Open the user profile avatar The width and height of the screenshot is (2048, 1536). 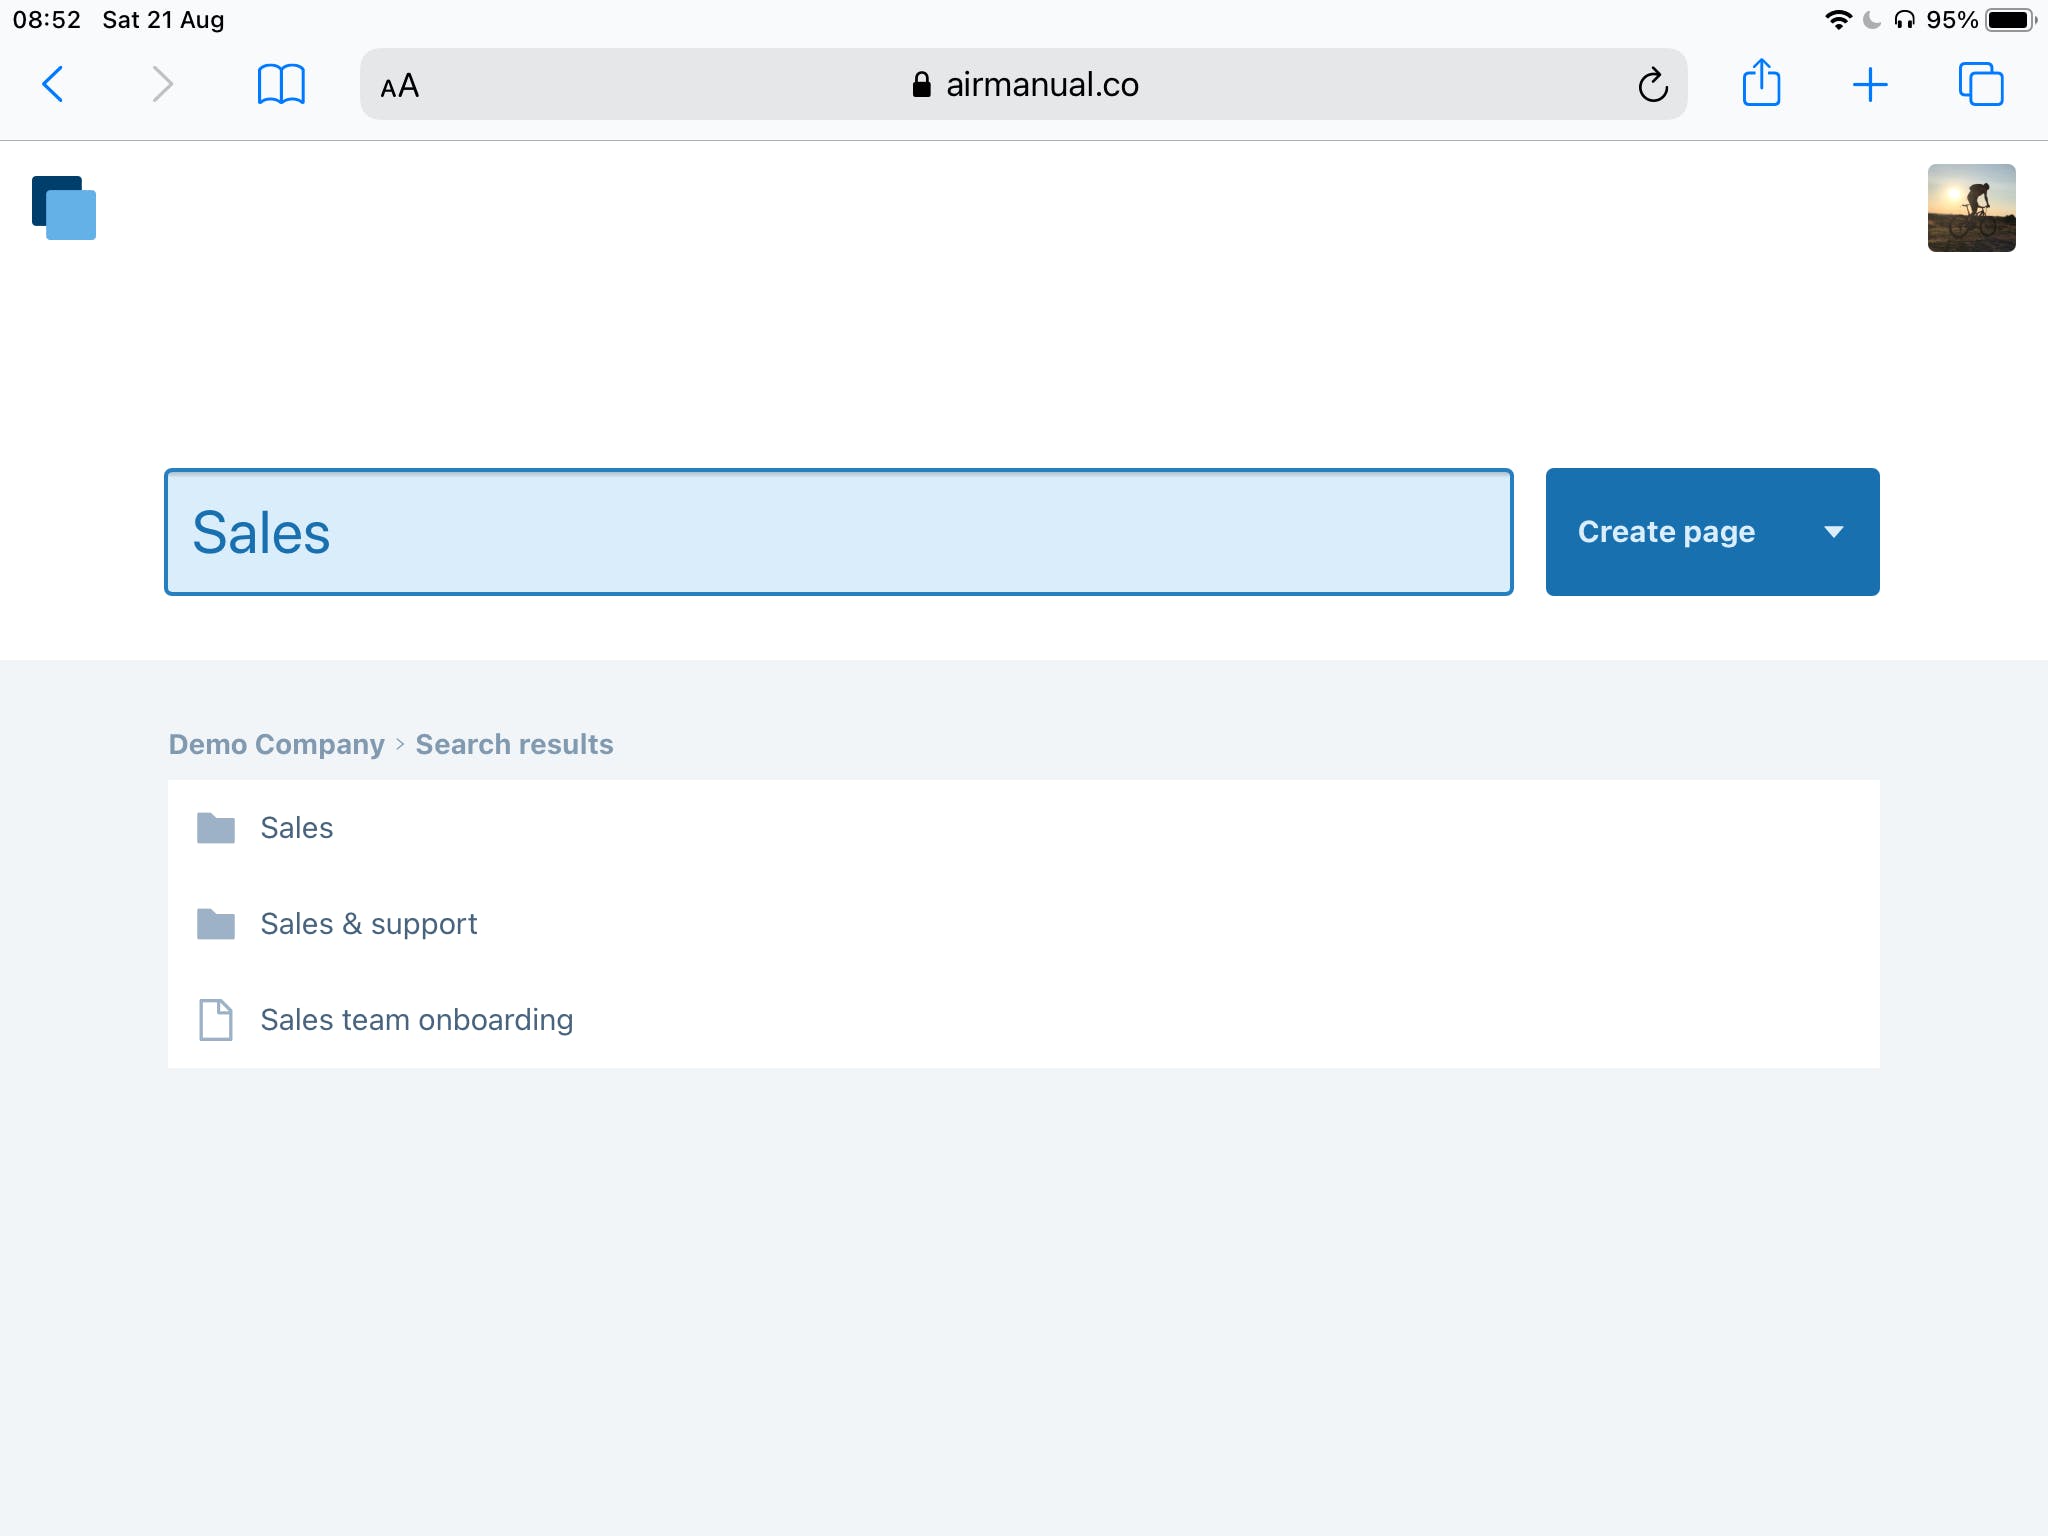click(1970, 208)
